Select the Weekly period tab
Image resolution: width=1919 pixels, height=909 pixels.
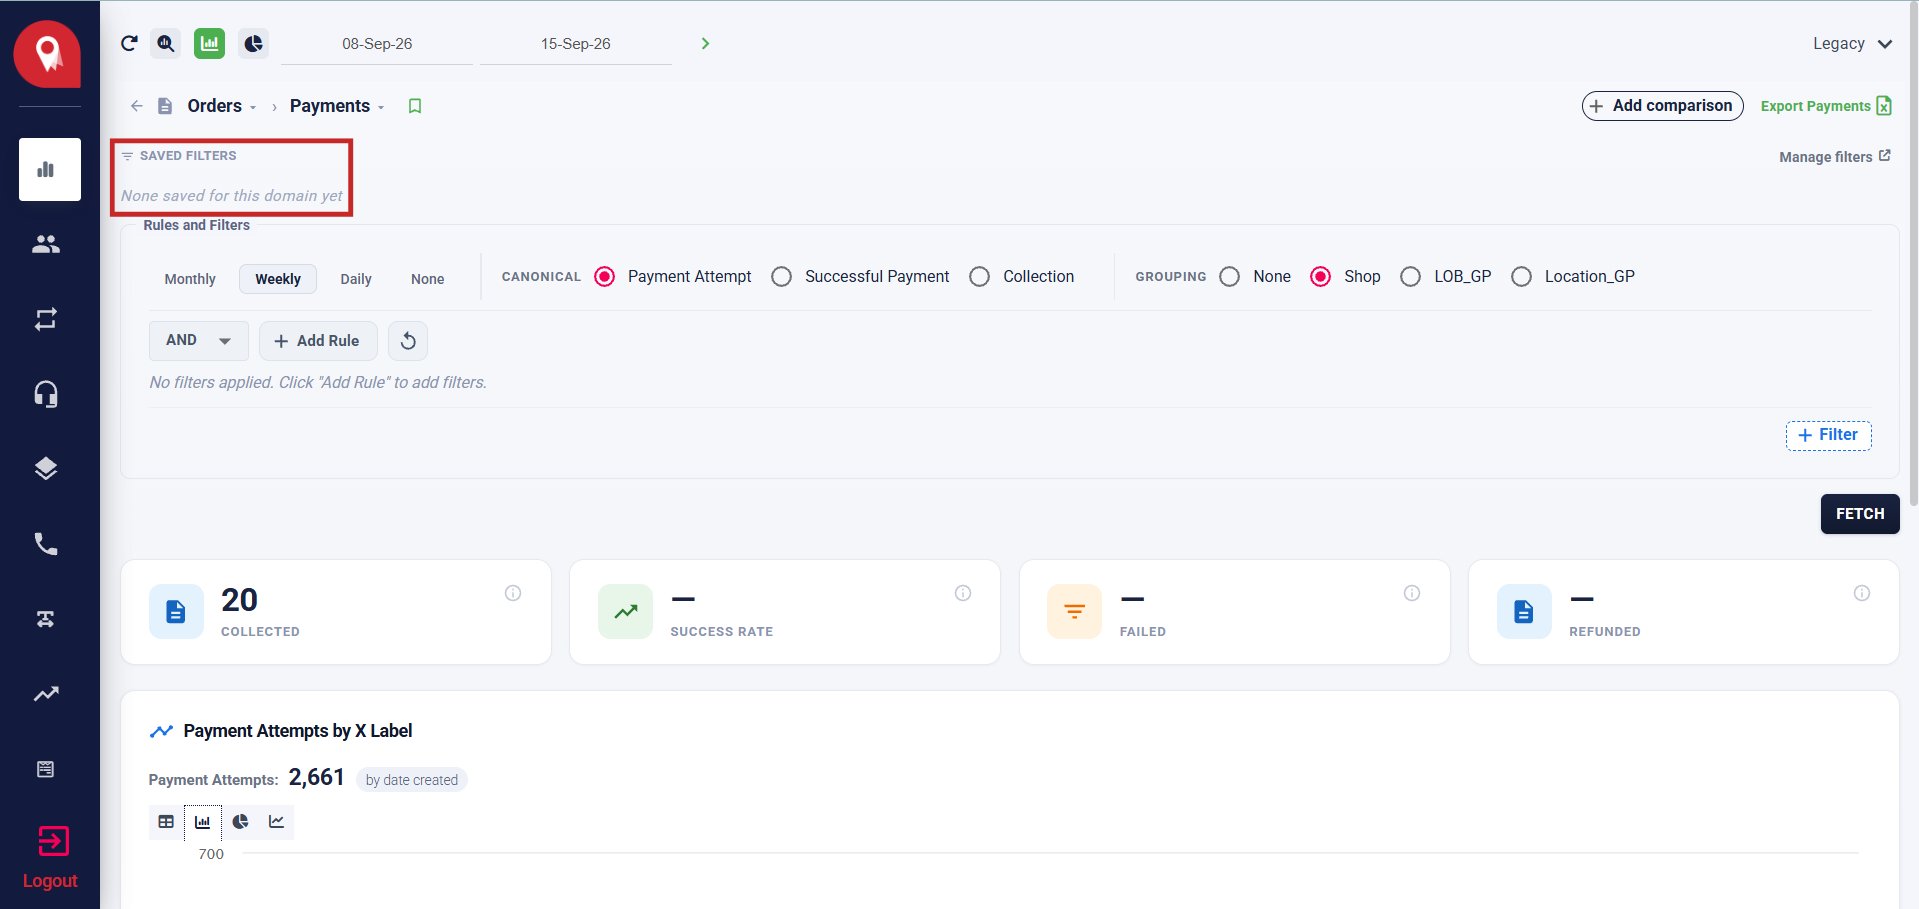(278, 279)
